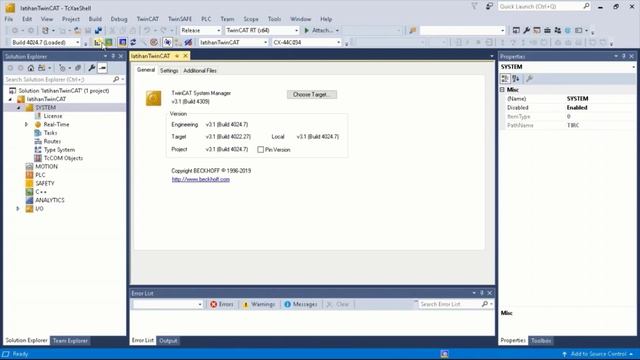Open the TwinSAFE menu
Image resolution: width=640 pixels, height=360 pixels.
[x=180, y=19]
